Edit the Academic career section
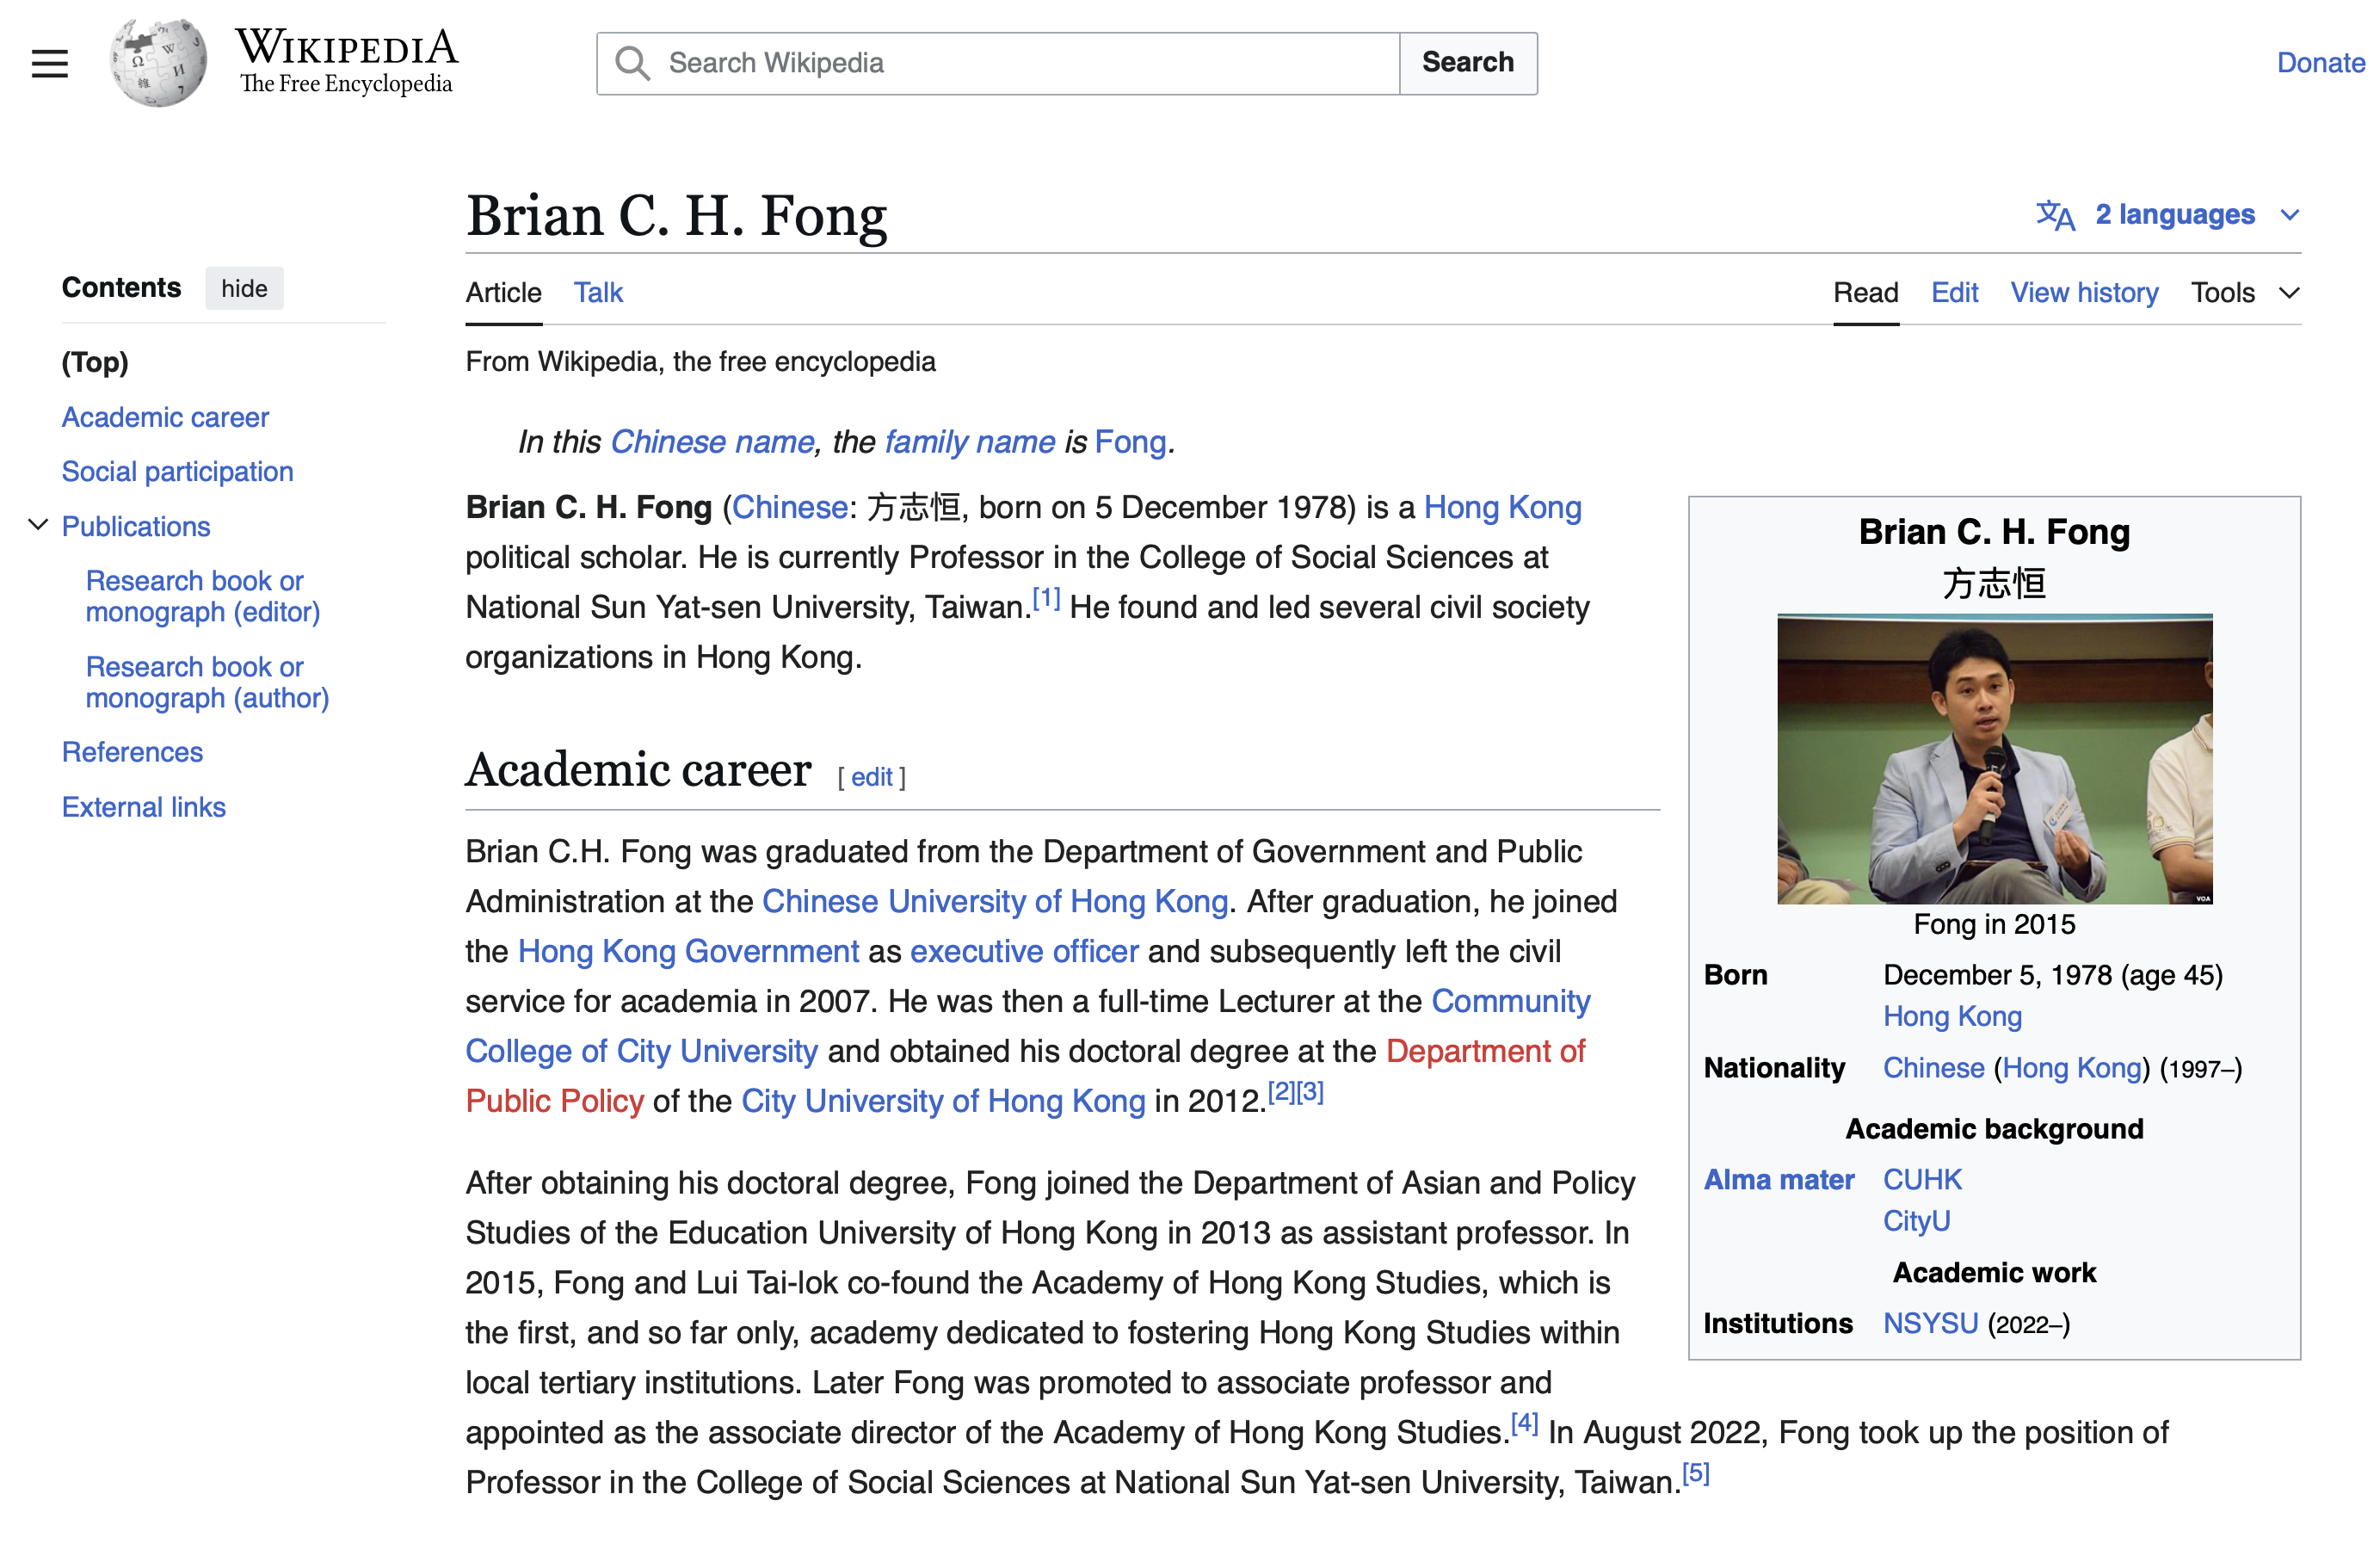The image size is (2380, 1568). click(x=871, y=777)
